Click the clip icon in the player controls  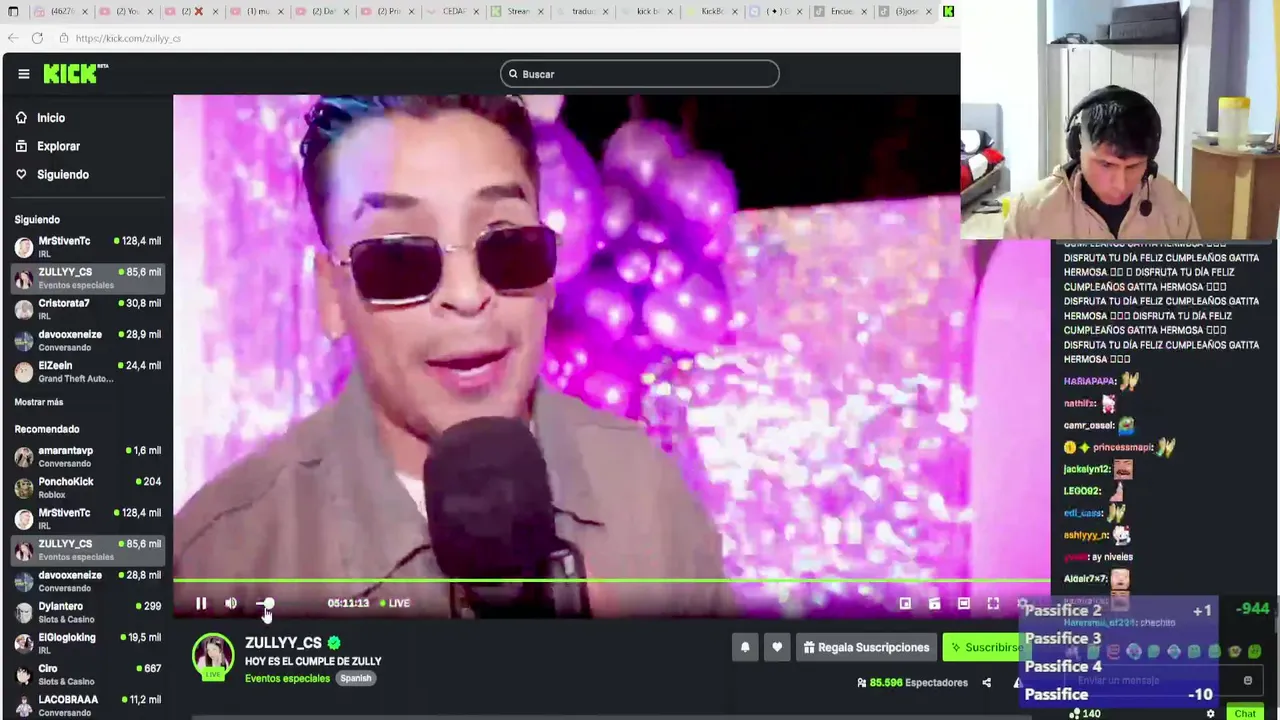point(934,603)
